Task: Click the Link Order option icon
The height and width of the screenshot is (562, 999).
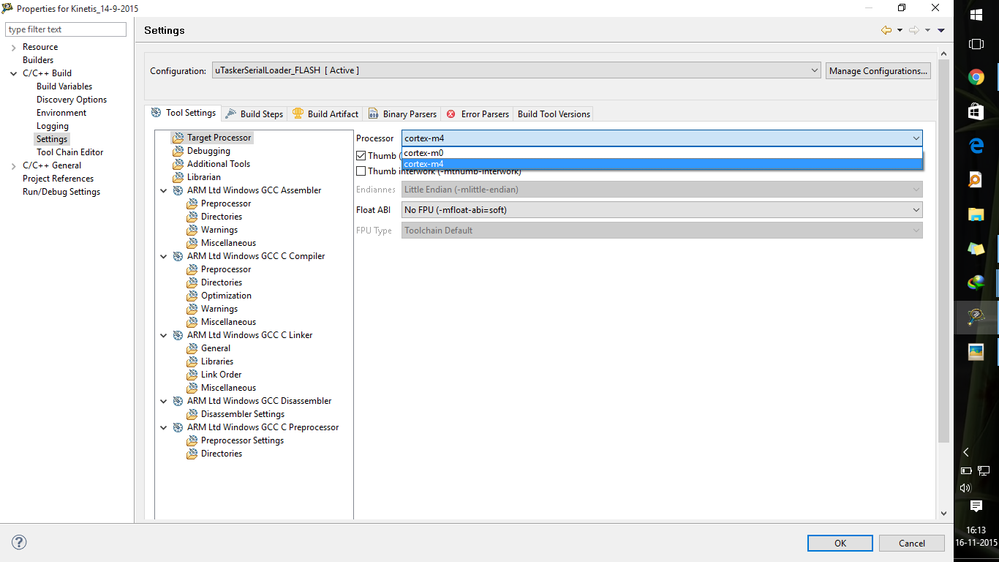Action: tap(192, 374)
